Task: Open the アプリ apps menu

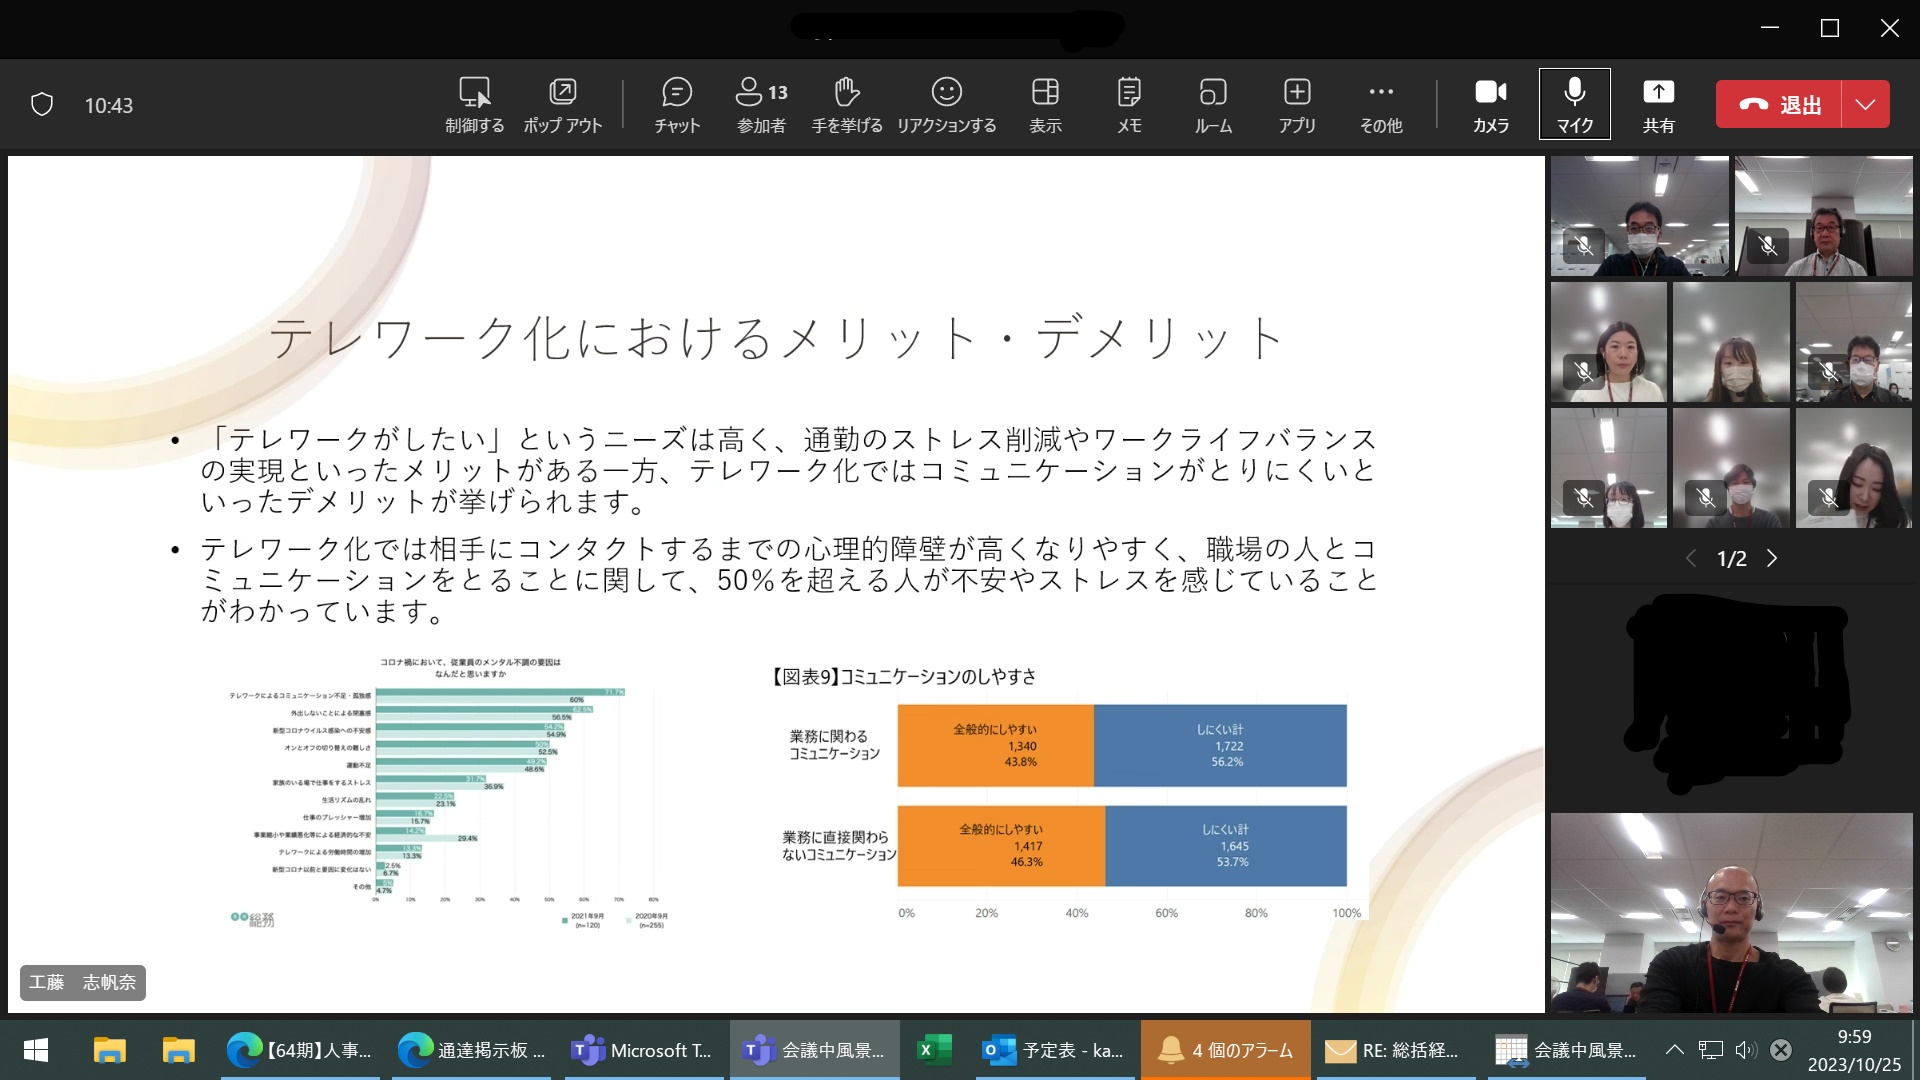Action: click(x=1297, y=104)
